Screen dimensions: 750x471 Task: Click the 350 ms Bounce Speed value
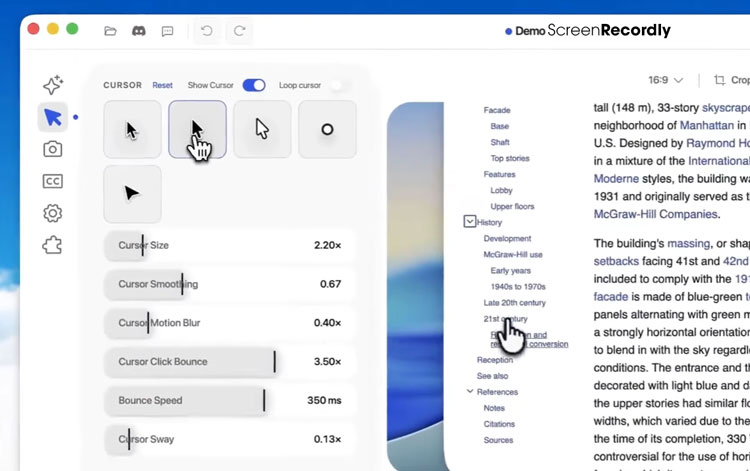324,400
